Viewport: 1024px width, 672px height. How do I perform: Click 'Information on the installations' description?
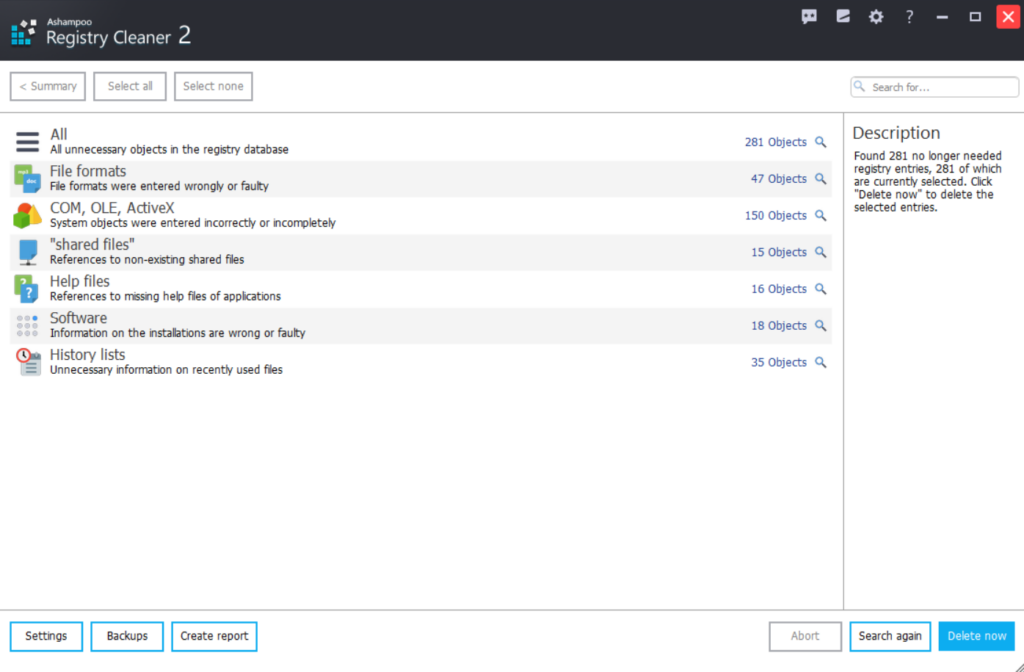178,333
